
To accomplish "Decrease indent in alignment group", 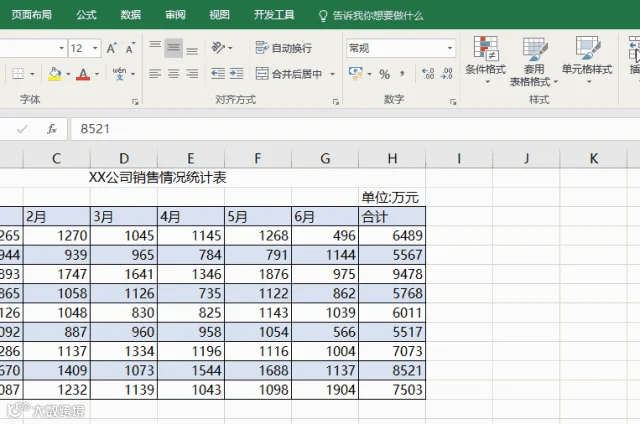I will click(x=218, y=74).
